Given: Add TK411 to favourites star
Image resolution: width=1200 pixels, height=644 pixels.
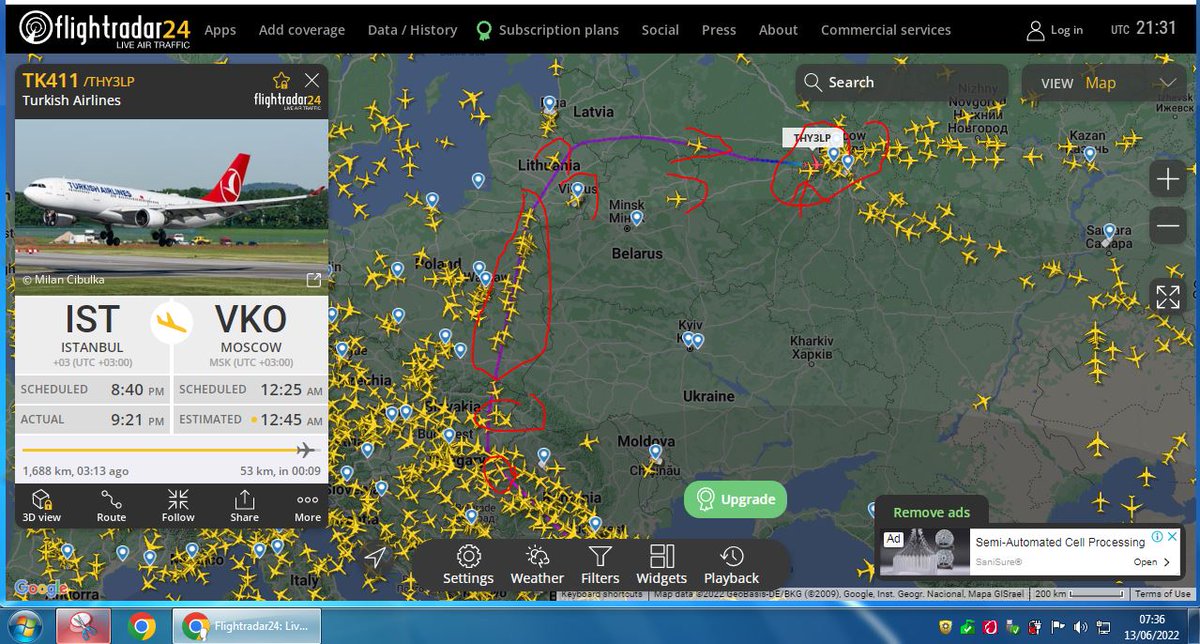Looking at the screenshot, I should [281, 81].
